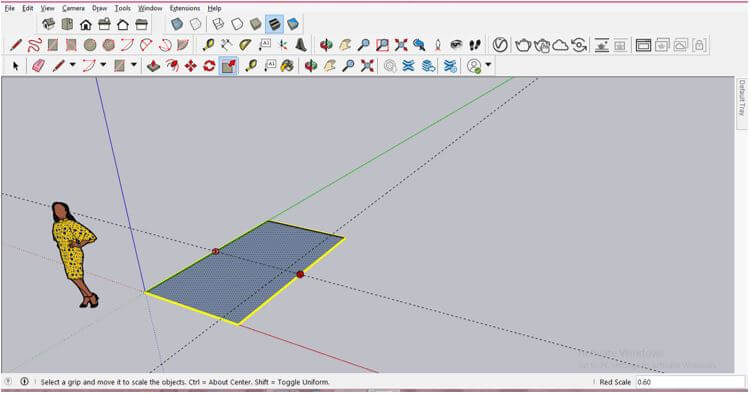The image size is (751, 394).
Task: Open the Window menu
Action: click(x=150, y=8)
